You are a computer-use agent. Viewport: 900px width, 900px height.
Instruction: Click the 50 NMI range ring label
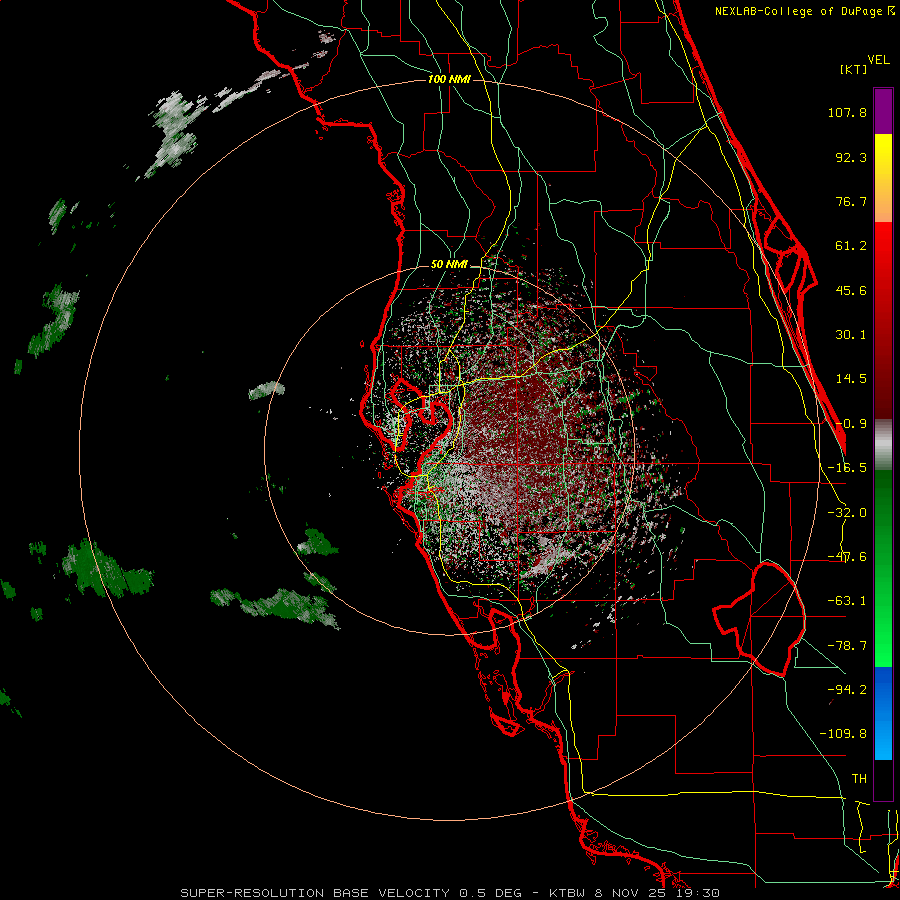pos(449,265)
